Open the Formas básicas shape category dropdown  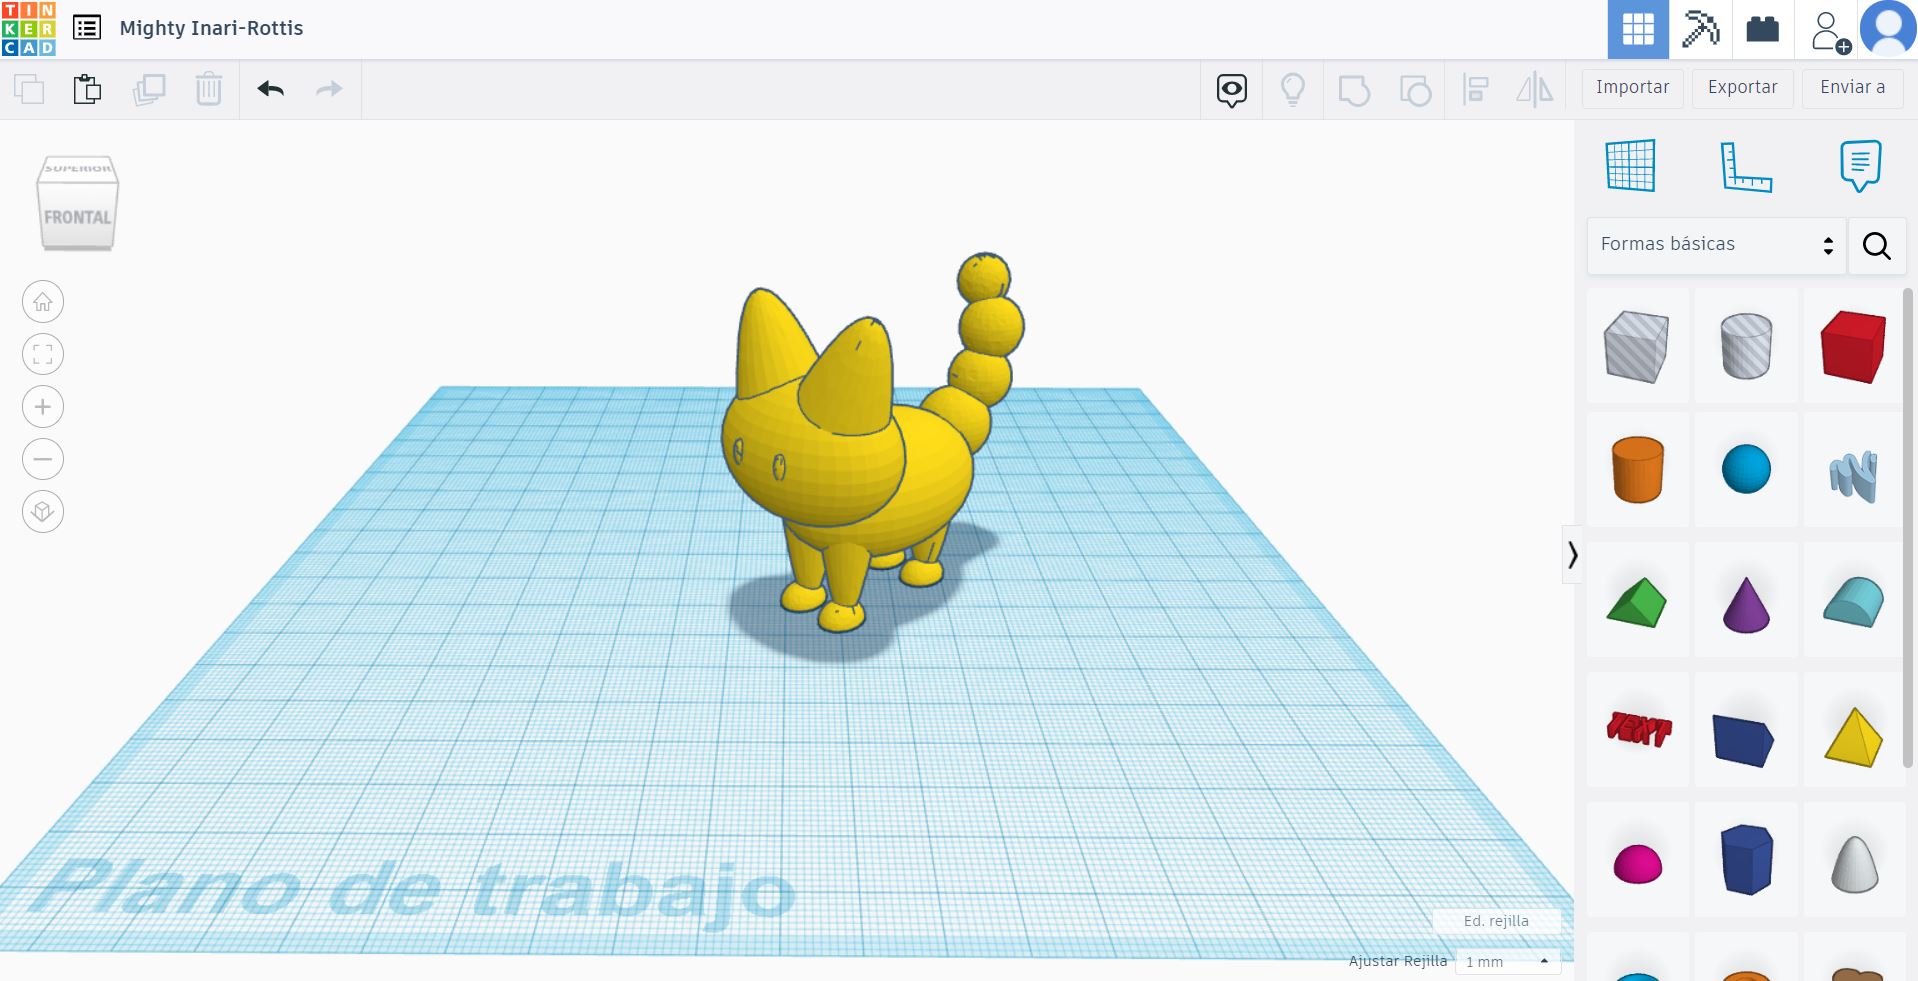click(1716, 245)
